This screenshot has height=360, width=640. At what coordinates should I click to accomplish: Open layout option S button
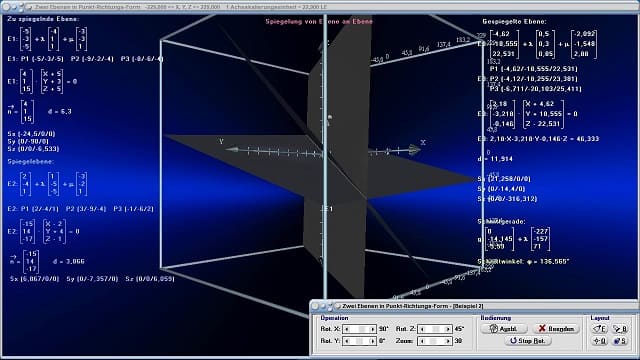tap(620, 341)
